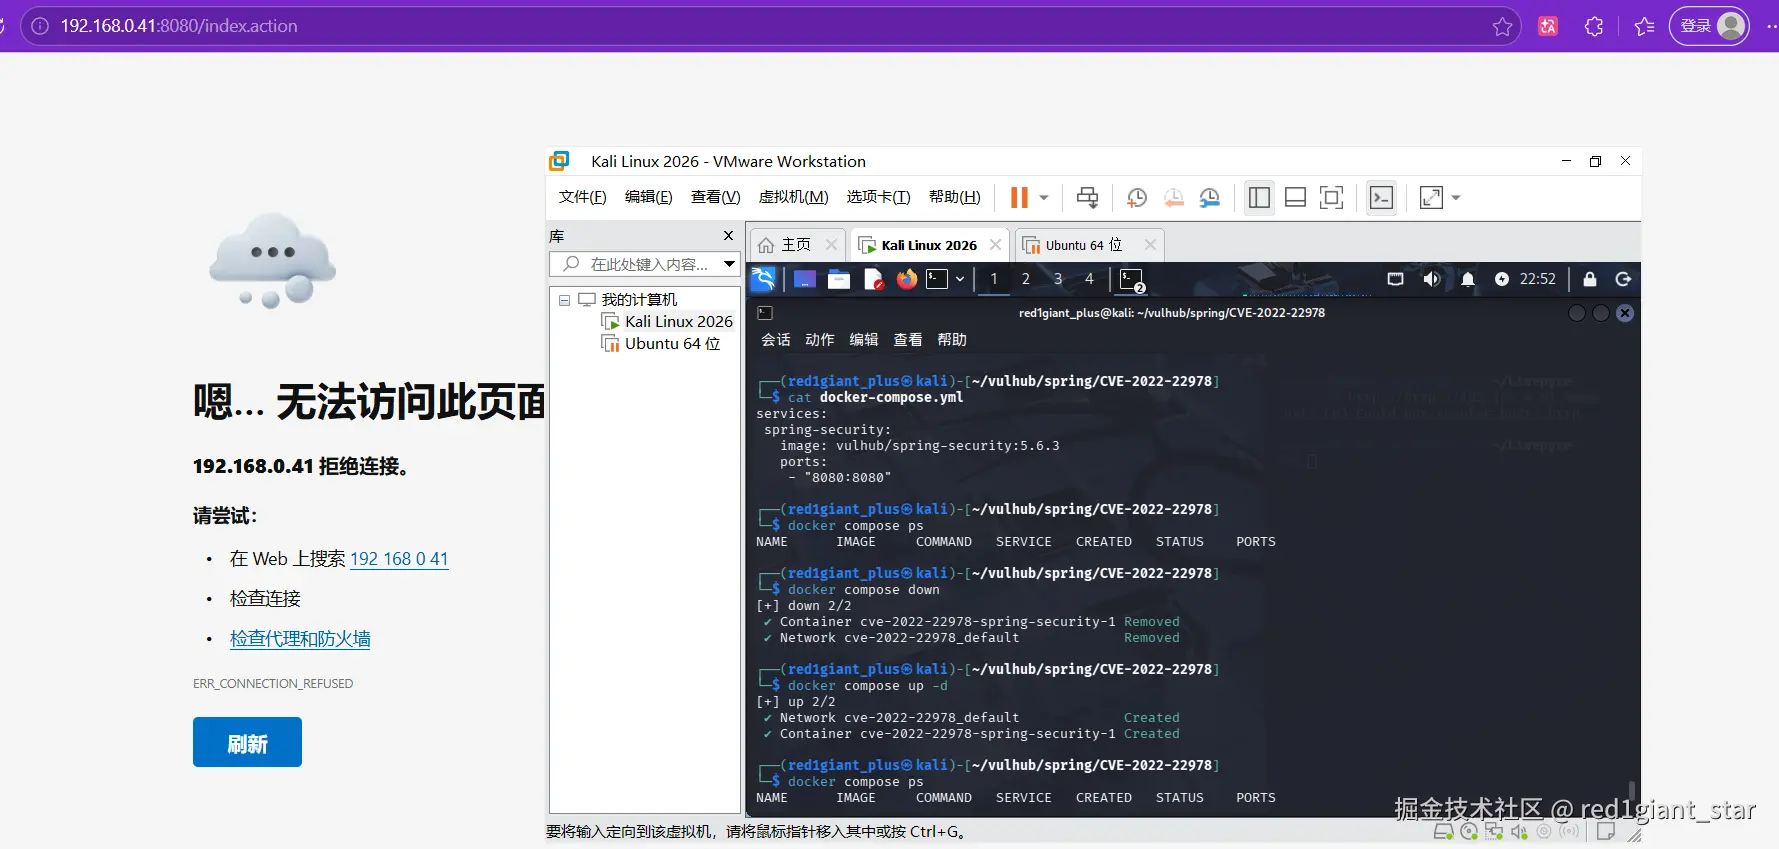The width and height of the screenshot is (1779, 849).
Task: Close the Ubuntu 64 位 tab
Action: click(1150, 245)
